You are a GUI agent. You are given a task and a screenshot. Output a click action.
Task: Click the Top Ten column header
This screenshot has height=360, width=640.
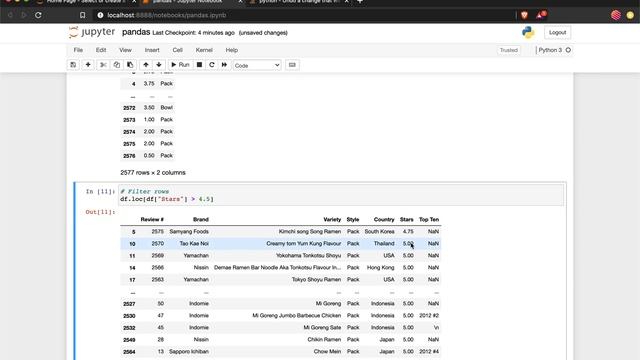click(x=429, y=219)
